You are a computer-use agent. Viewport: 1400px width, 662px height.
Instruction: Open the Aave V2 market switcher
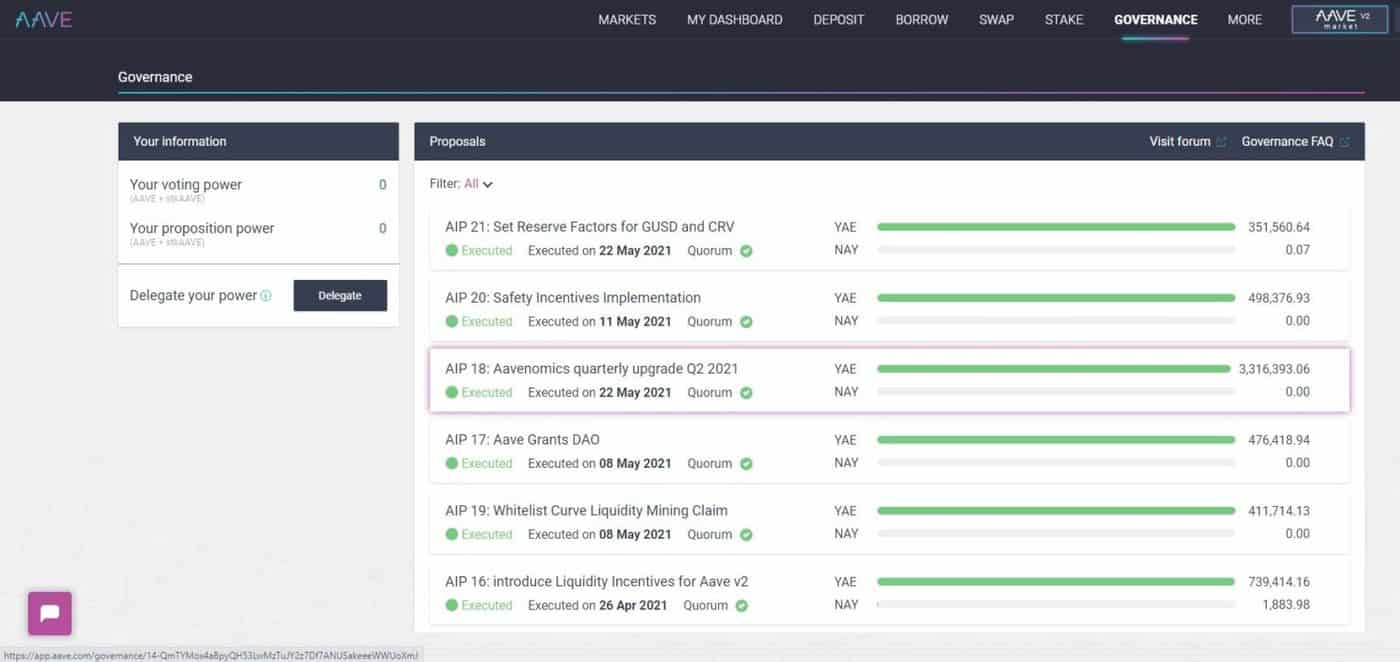(1339, 19)
